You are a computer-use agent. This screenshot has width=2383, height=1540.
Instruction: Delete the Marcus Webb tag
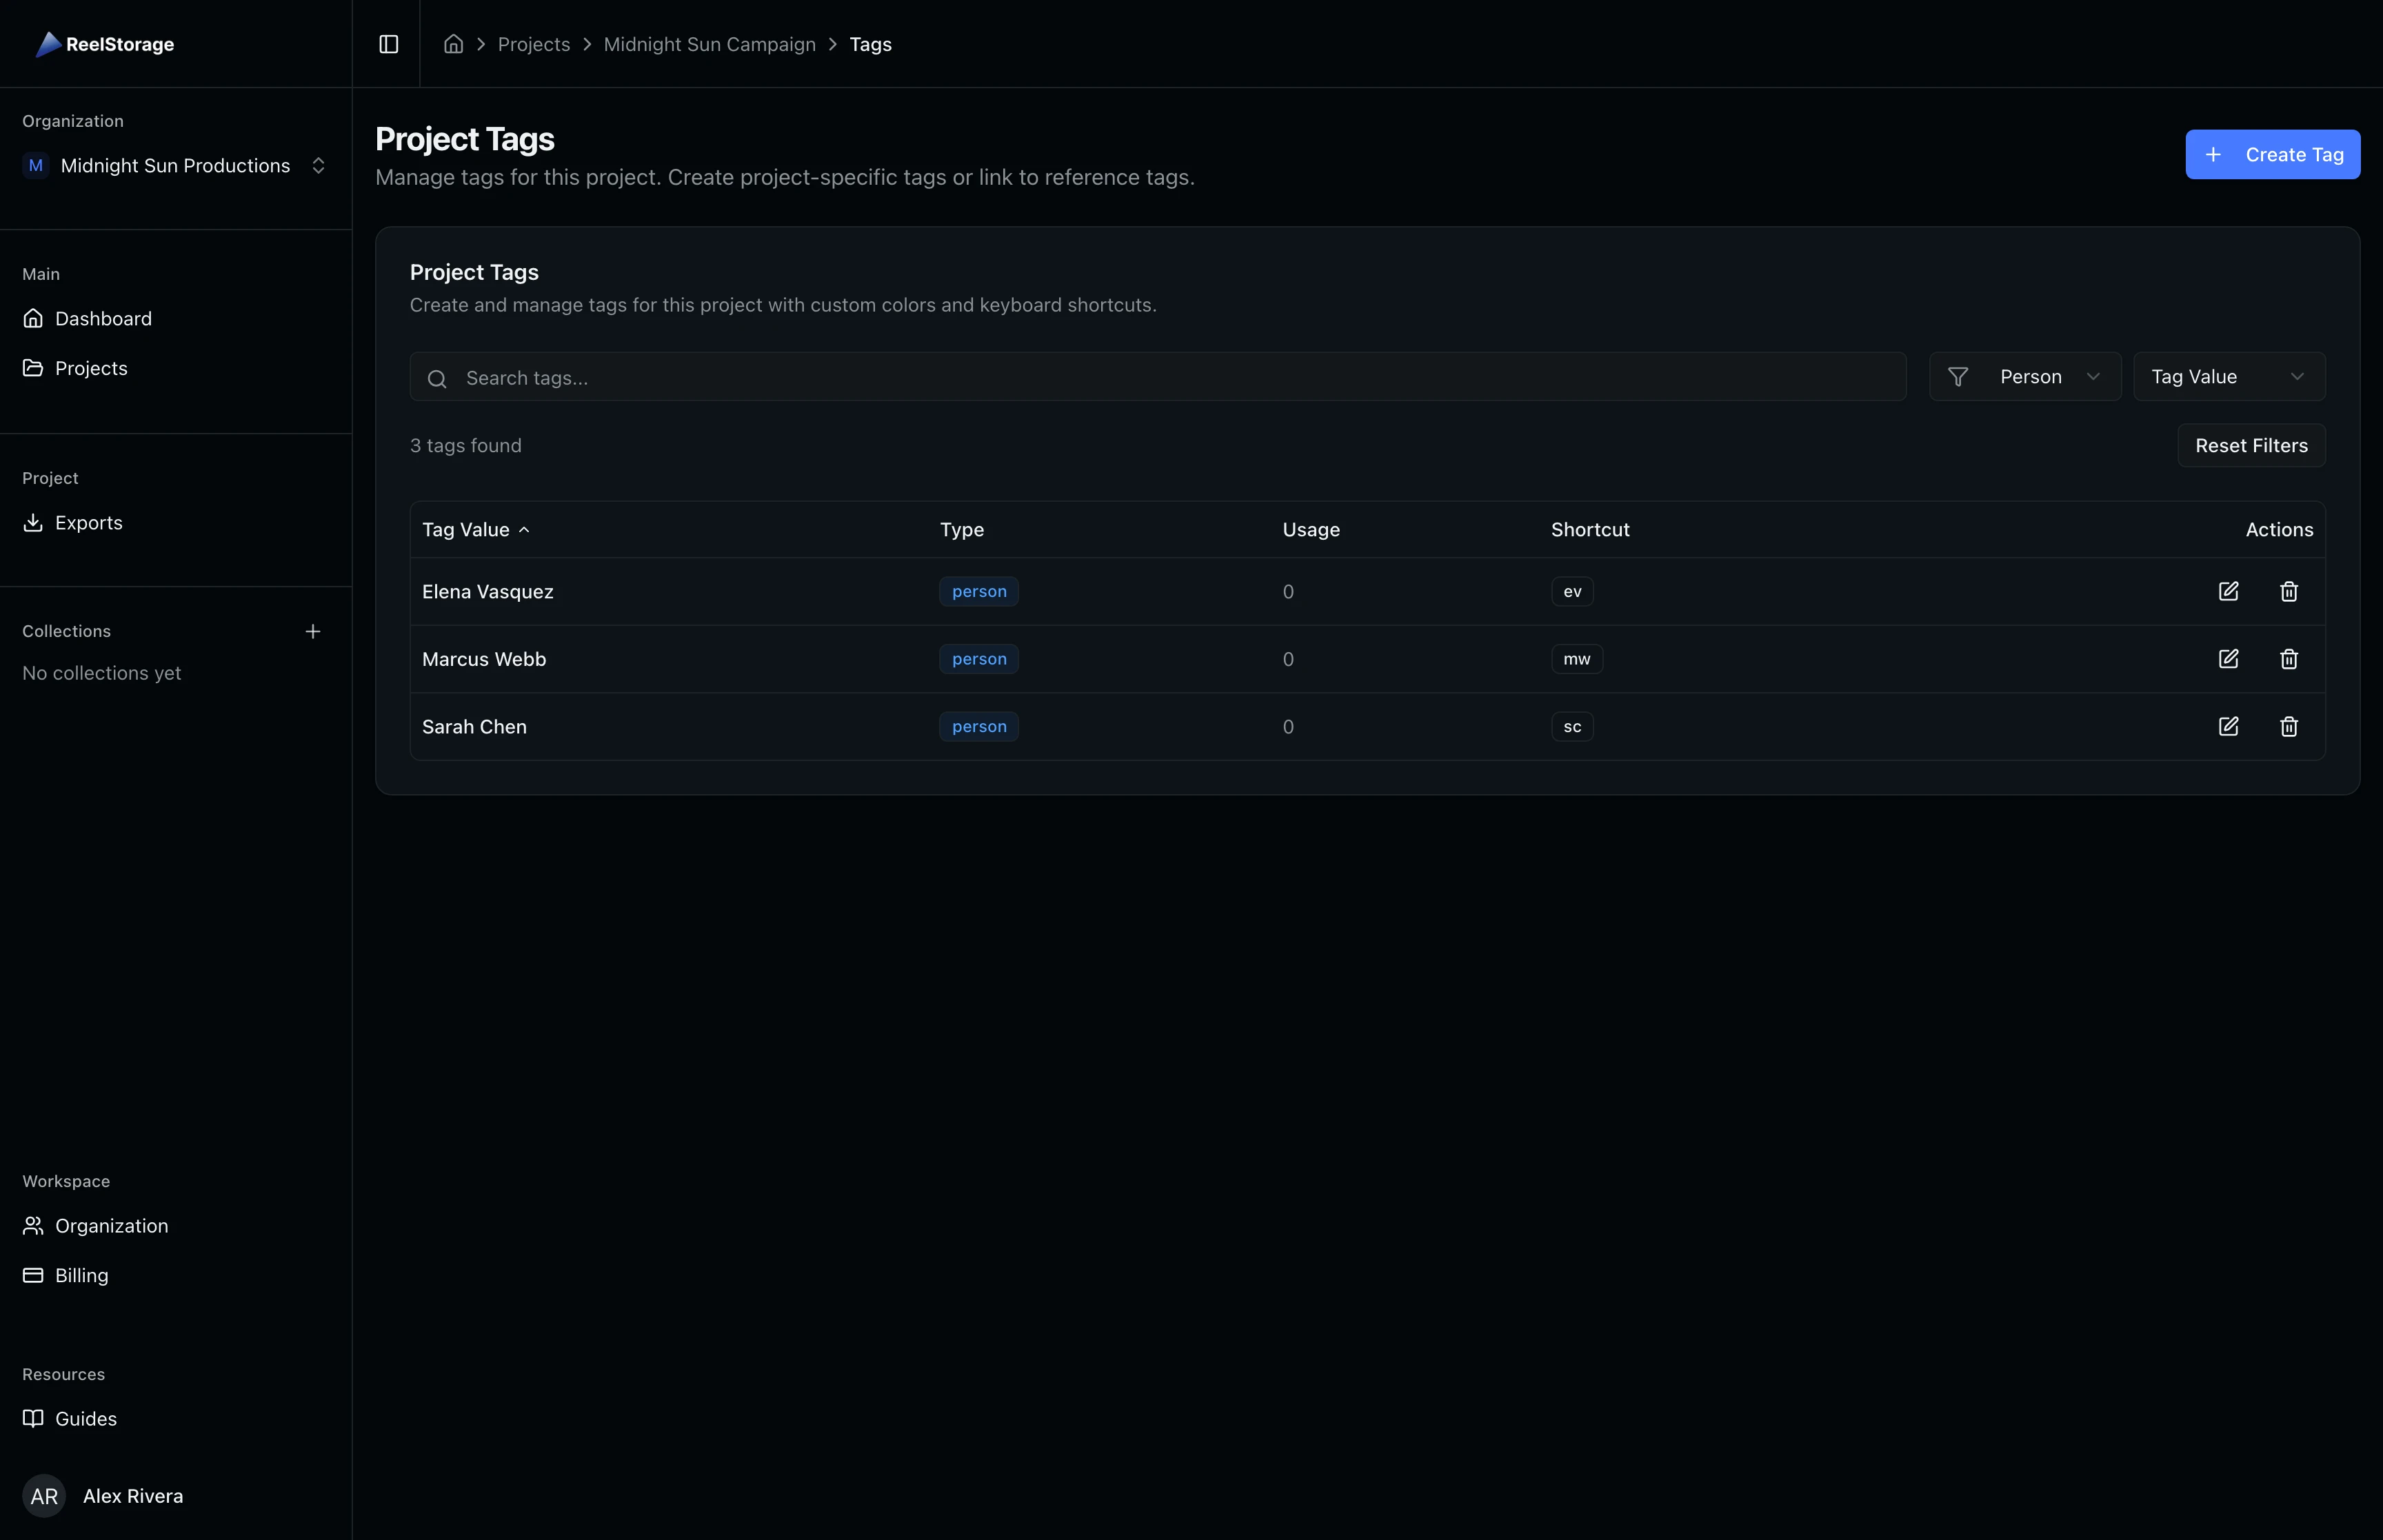(2288, 659)
